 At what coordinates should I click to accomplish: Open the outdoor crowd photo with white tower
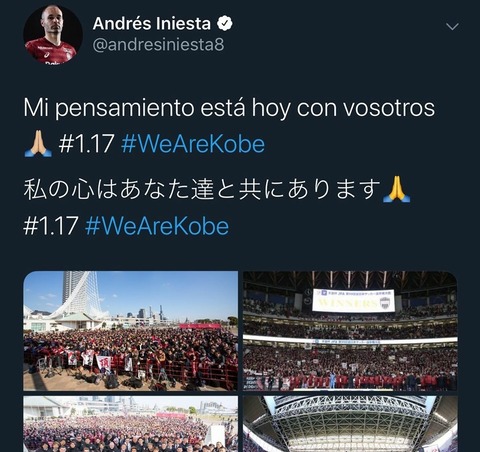coord(131,331)
